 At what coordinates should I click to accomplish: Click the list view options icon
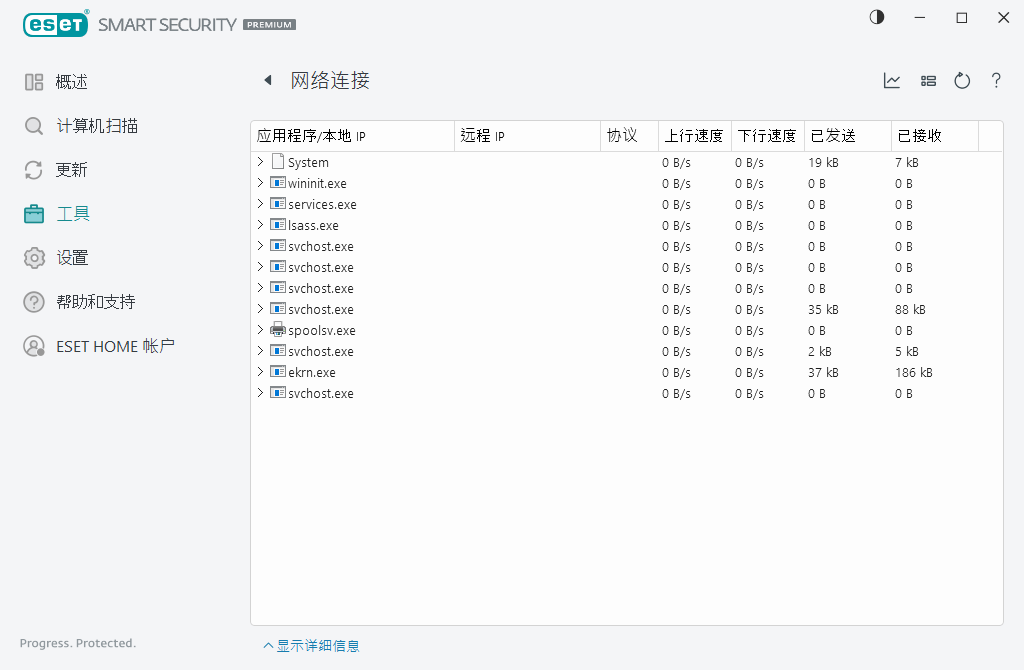(x=928, y=81)
